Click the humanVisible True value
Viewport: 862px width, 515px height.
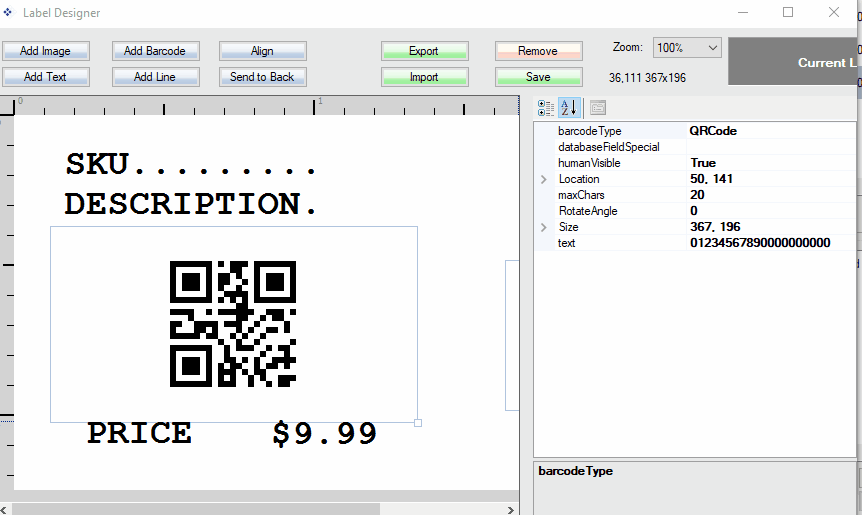771,163
